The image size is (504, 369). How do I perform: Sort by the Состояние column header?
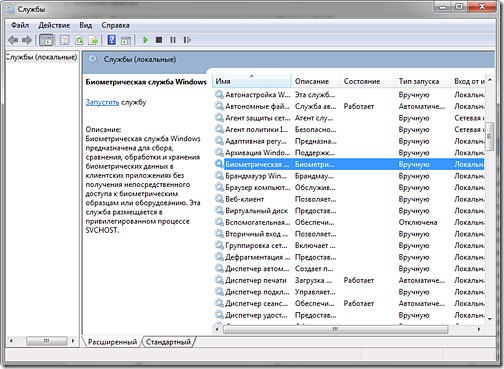(367, 81)
